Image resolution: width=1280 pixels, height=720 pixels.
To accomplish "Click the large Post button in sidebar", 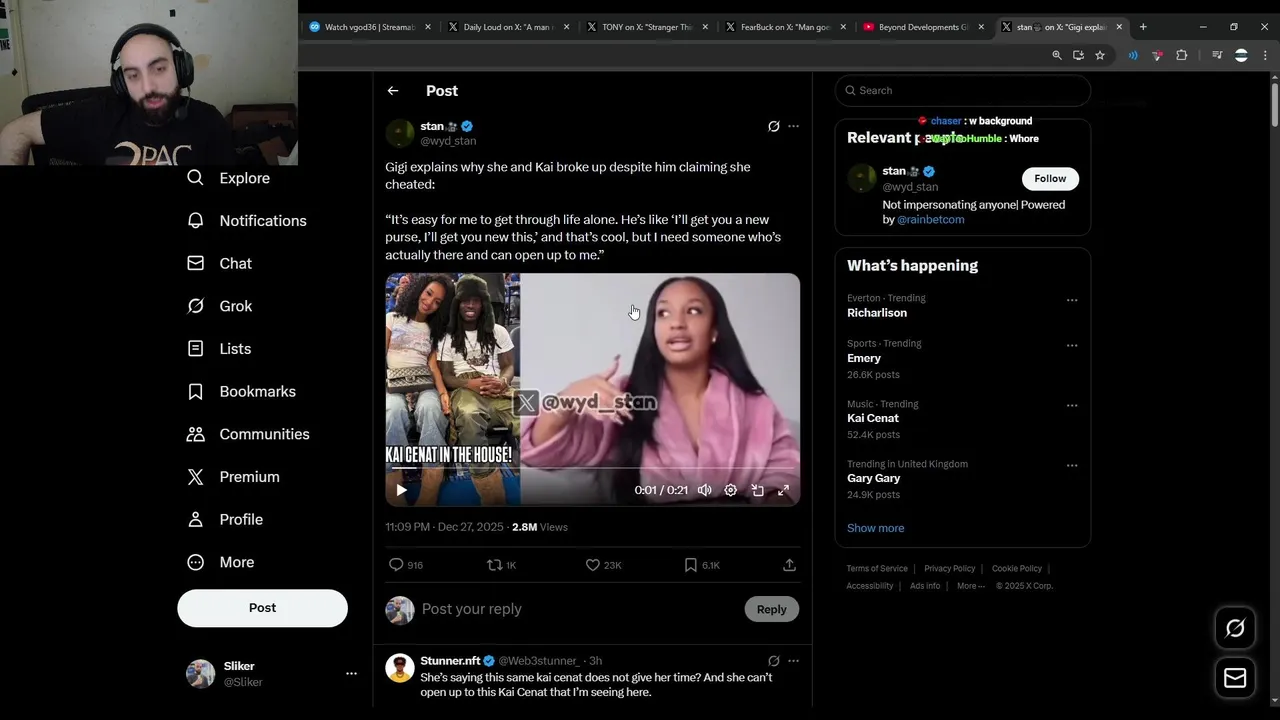I will [262, 608].
